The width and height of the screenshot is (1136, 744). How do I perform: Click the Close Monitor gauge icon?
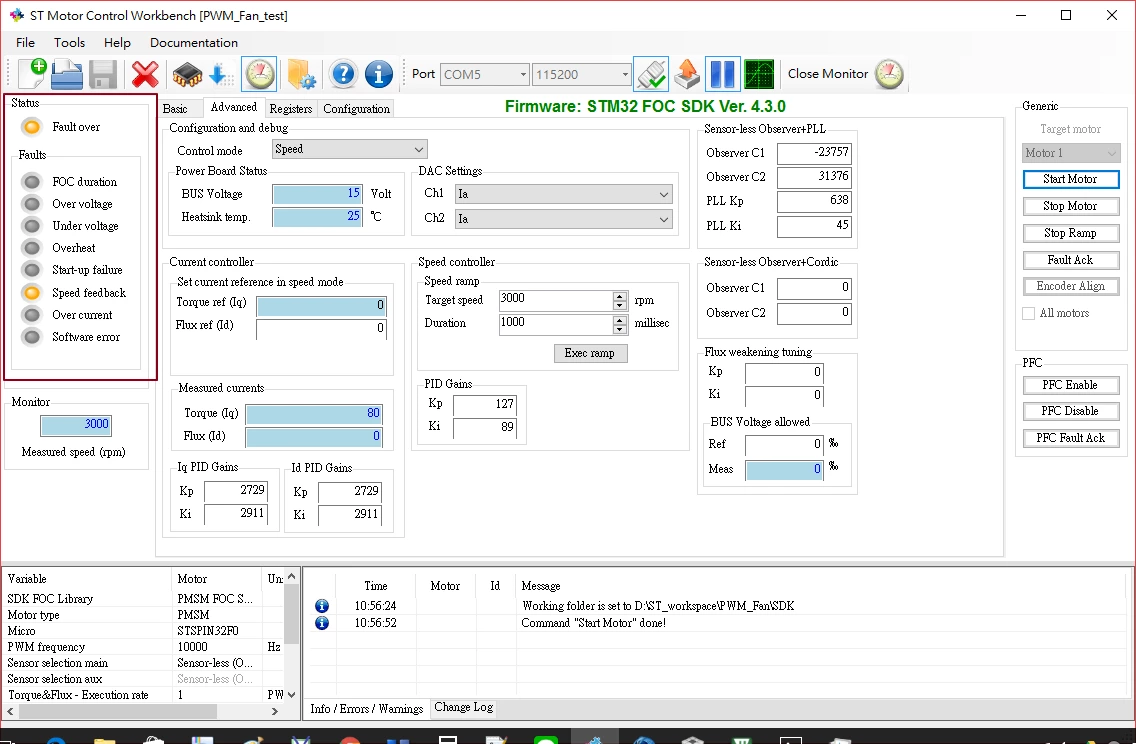tap(889, 74)
